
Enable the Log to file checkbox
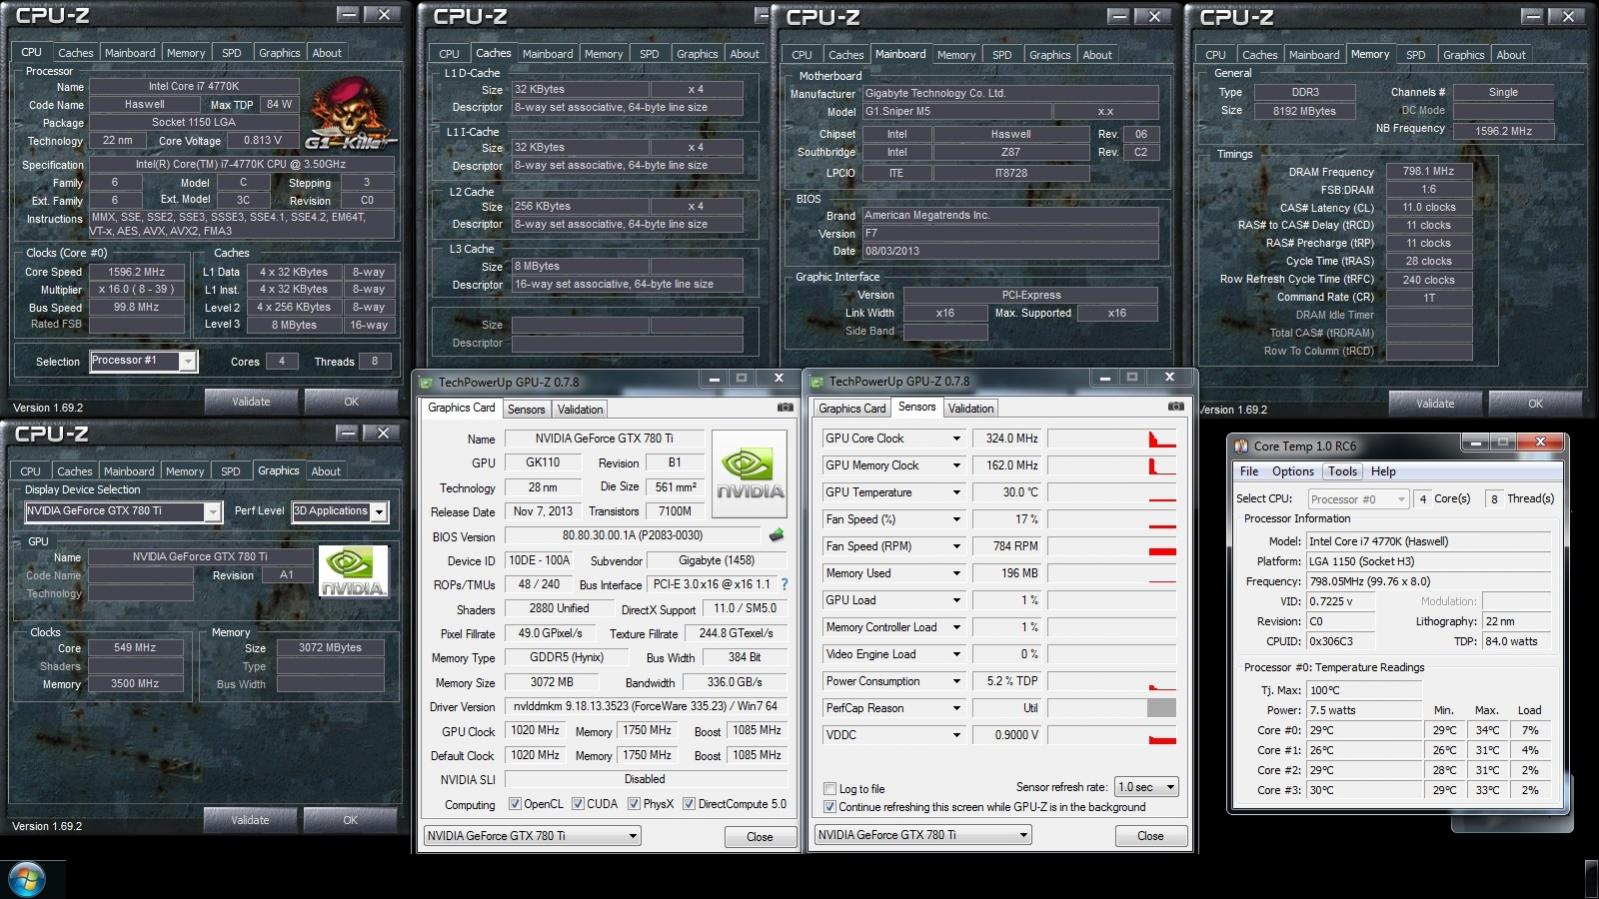coord(830,789)
